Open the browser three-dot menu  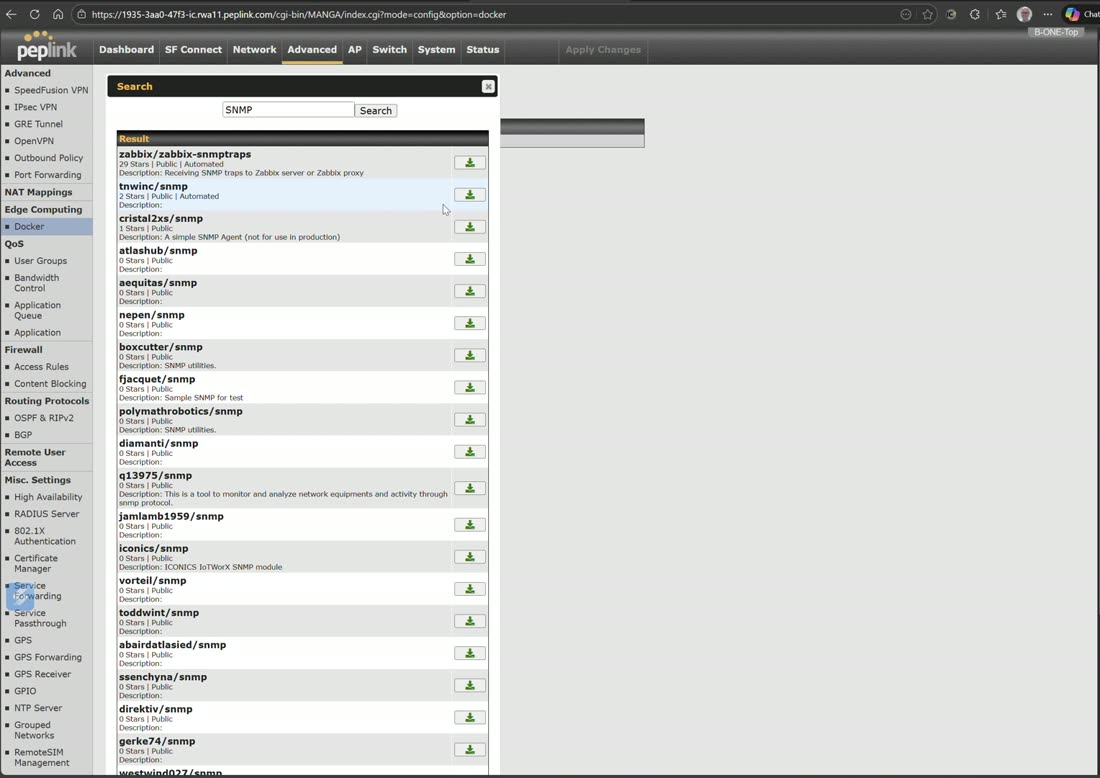click(x=1047, y=14)
